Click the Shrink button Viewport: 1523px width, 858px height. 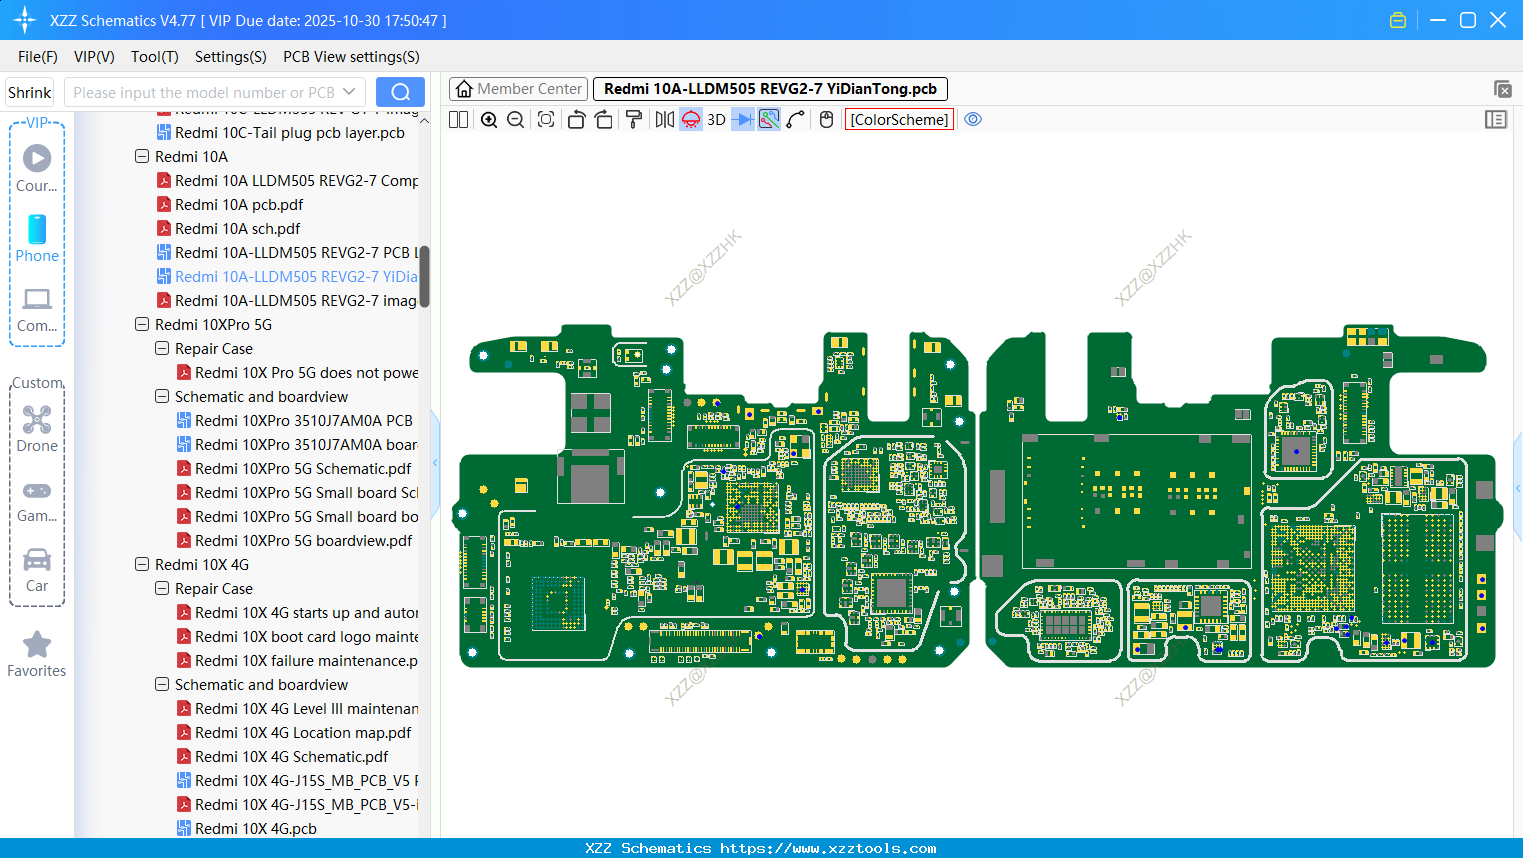[x=28, y=91]
